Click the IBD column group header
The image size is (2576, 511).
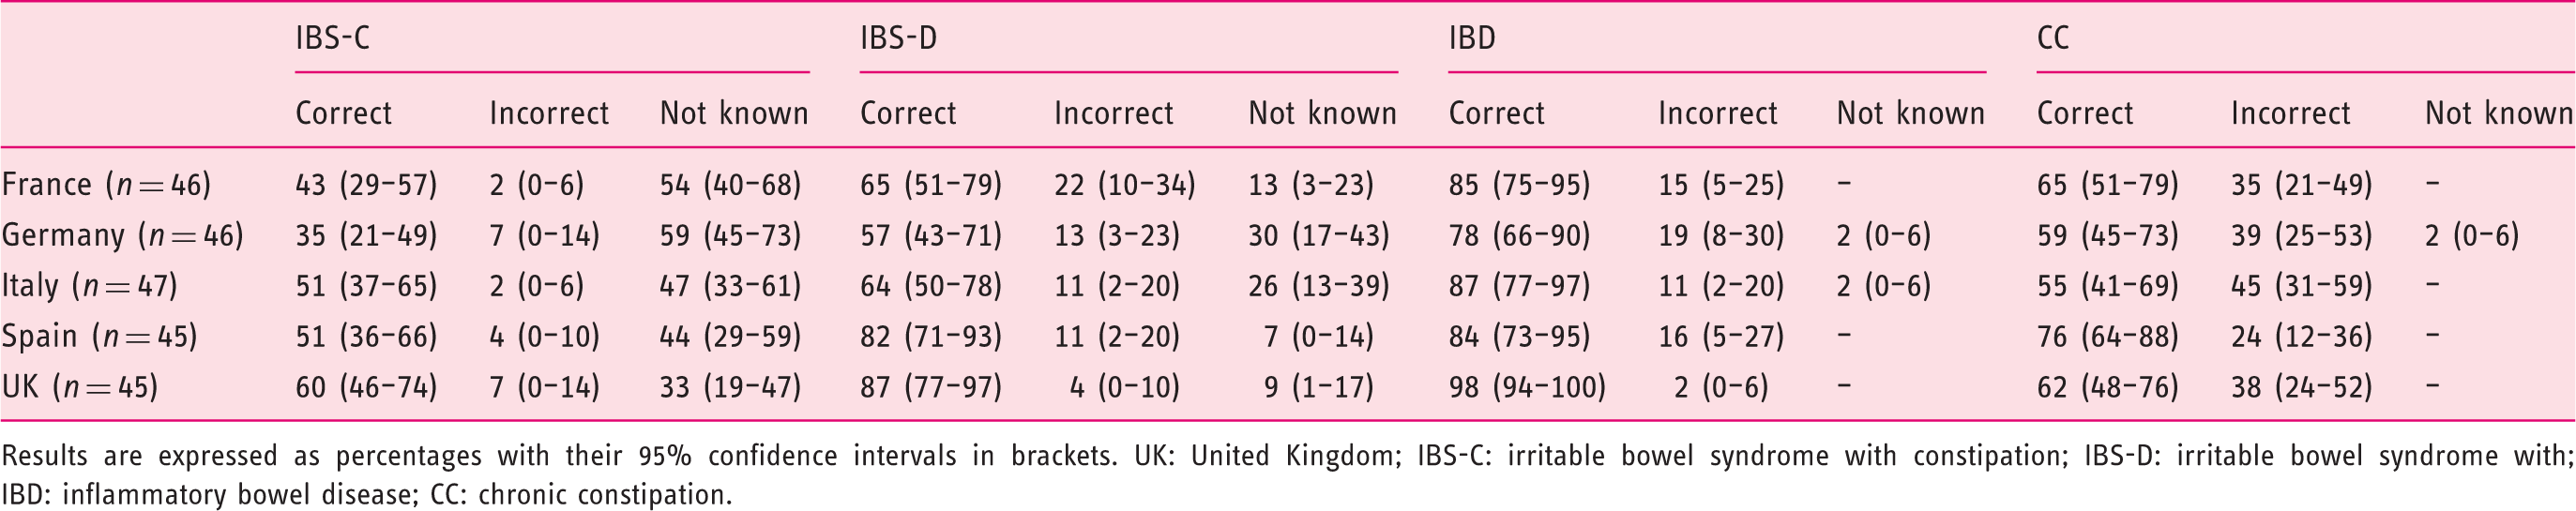(x=1472, y=38)
